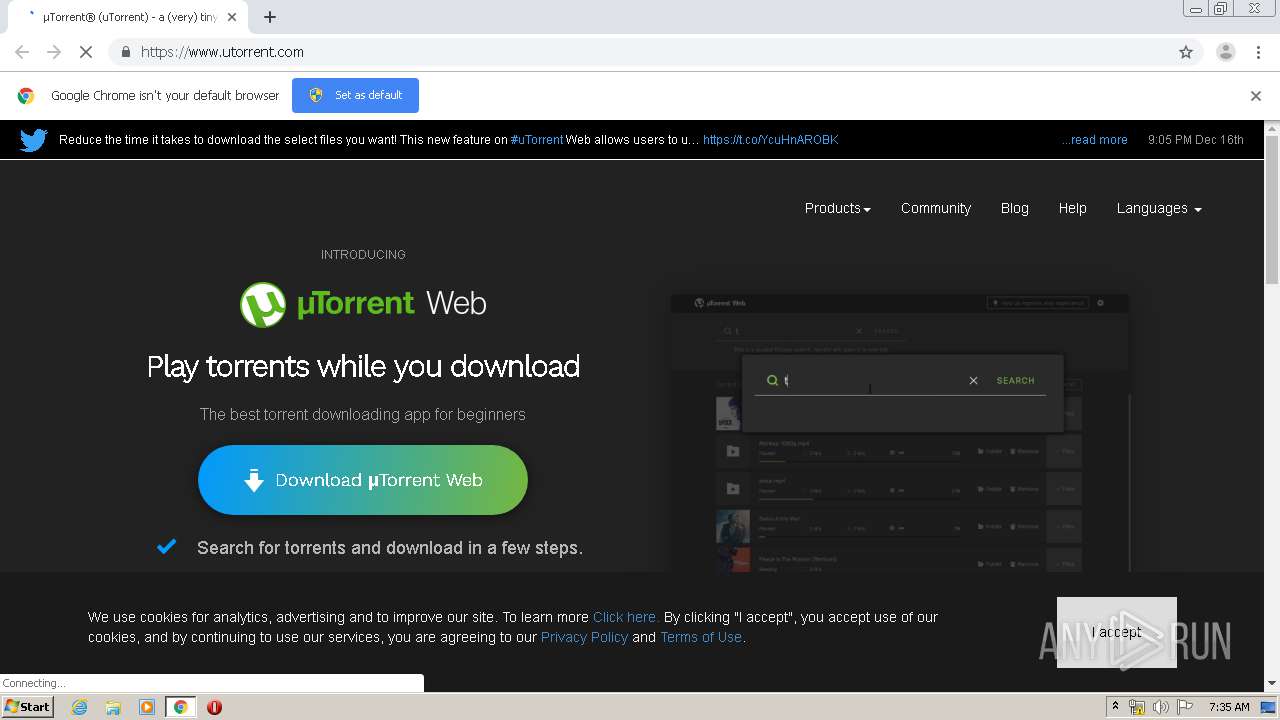Open the red Opera taskbar icon
1280x720 pixels.
pyautogui.click(x=214, y=707)
